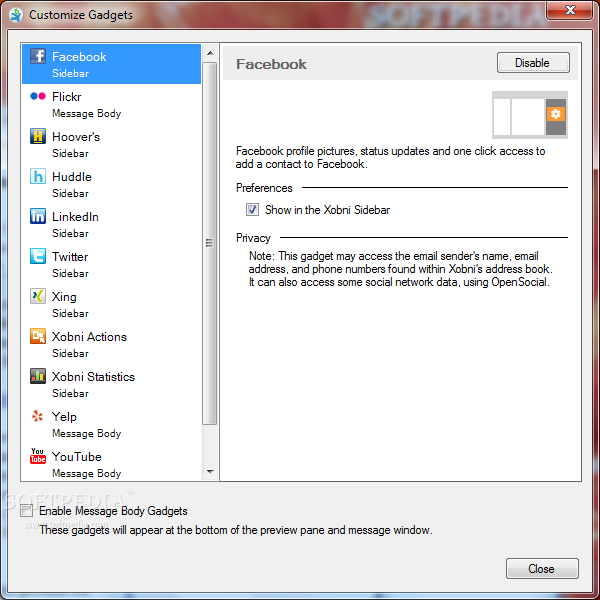Click the gadget list scrollbar thumb

point(209,243)
